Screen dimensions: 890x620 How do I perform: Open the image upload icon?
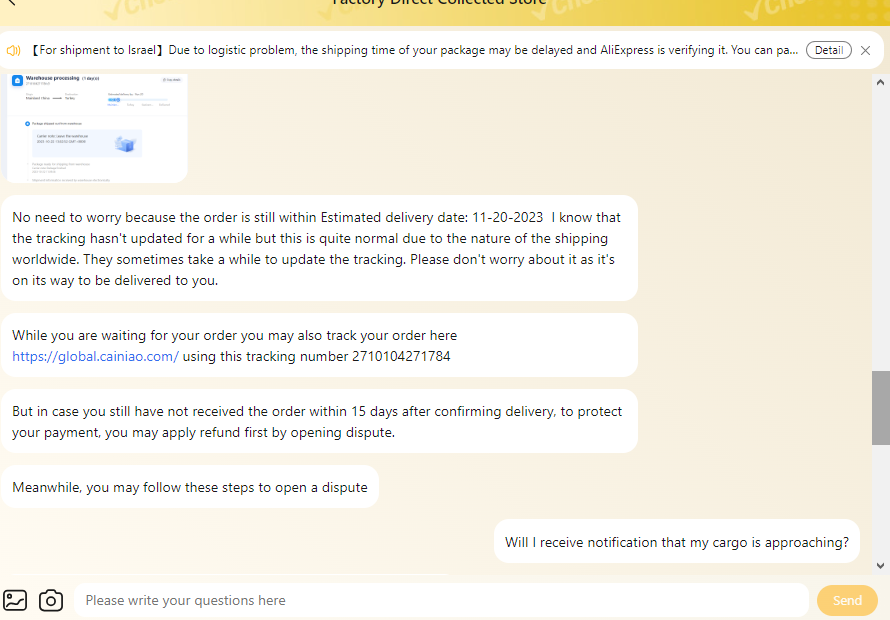coord(15,600)
